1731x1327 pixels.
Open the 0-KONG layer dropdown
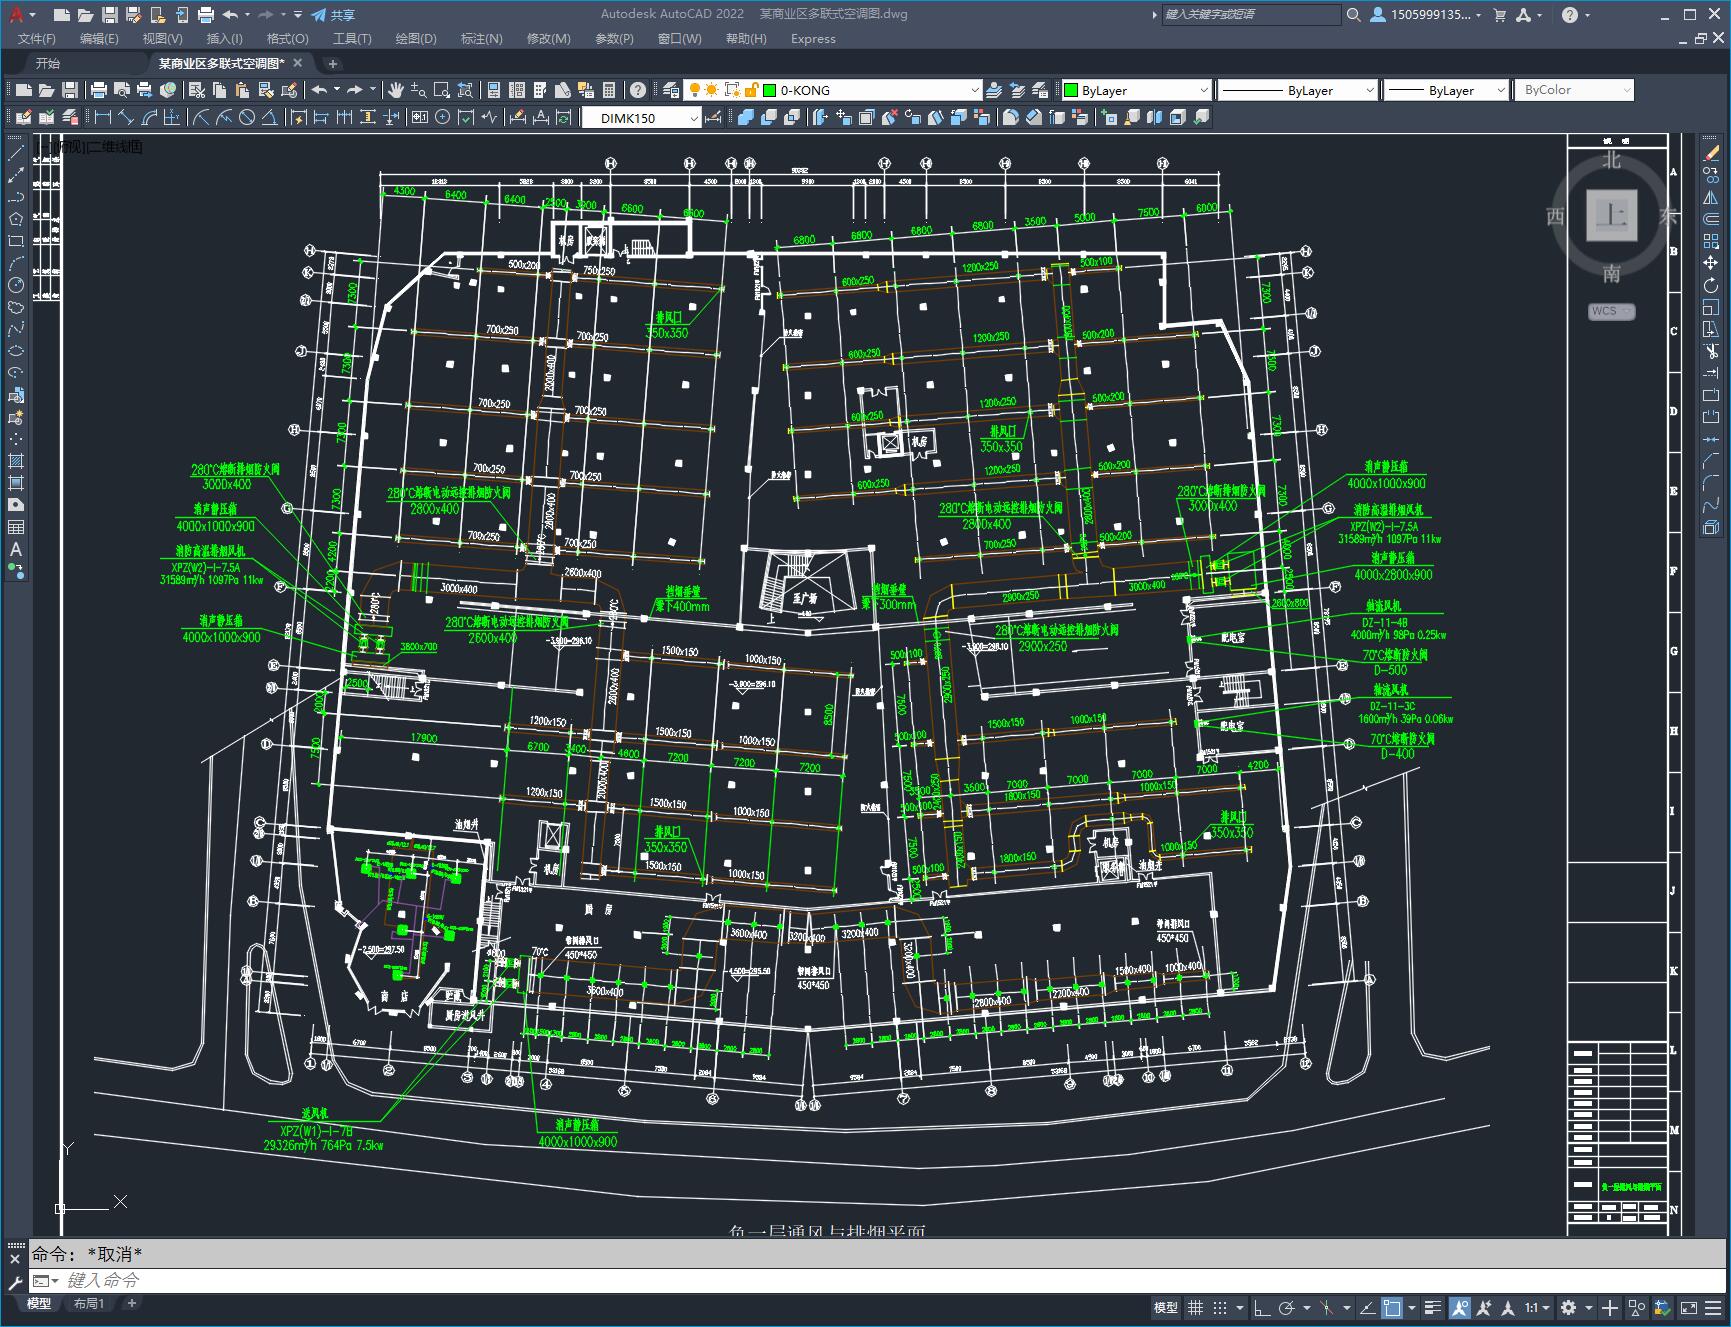click(975, 90)
